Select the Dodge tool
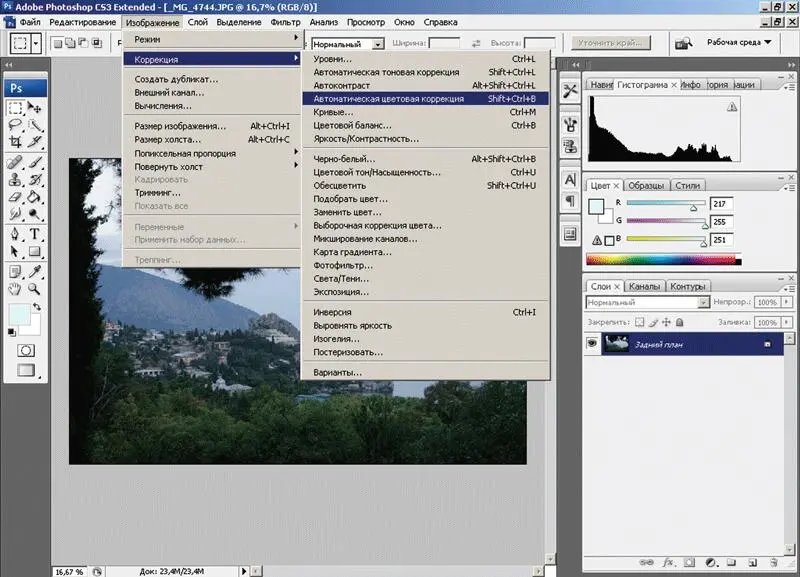800x577 pixels. tap(35, 214)
